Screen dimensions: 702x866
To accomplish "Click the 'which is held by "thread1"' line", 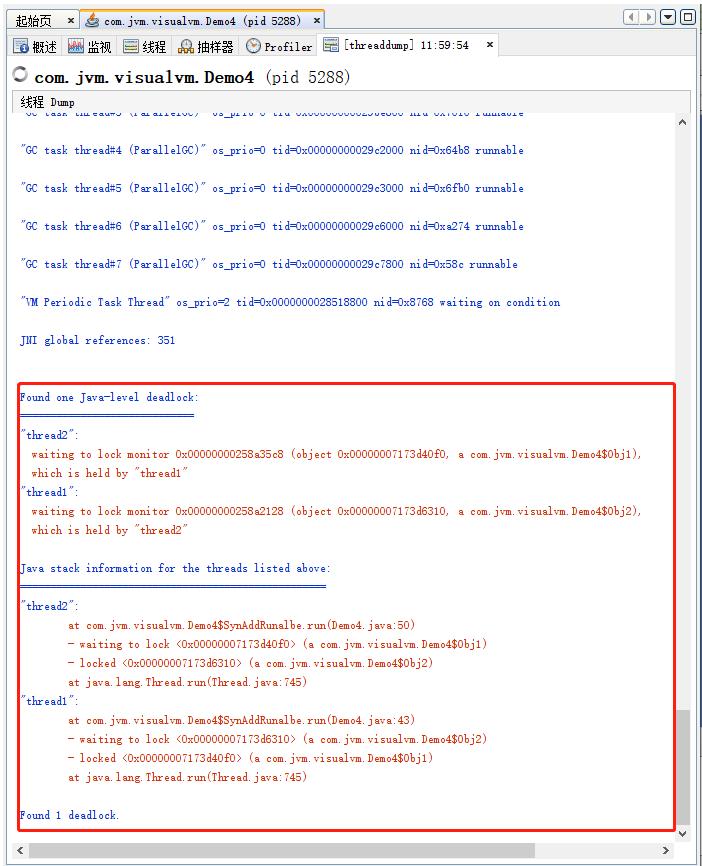I will (109, 473).
